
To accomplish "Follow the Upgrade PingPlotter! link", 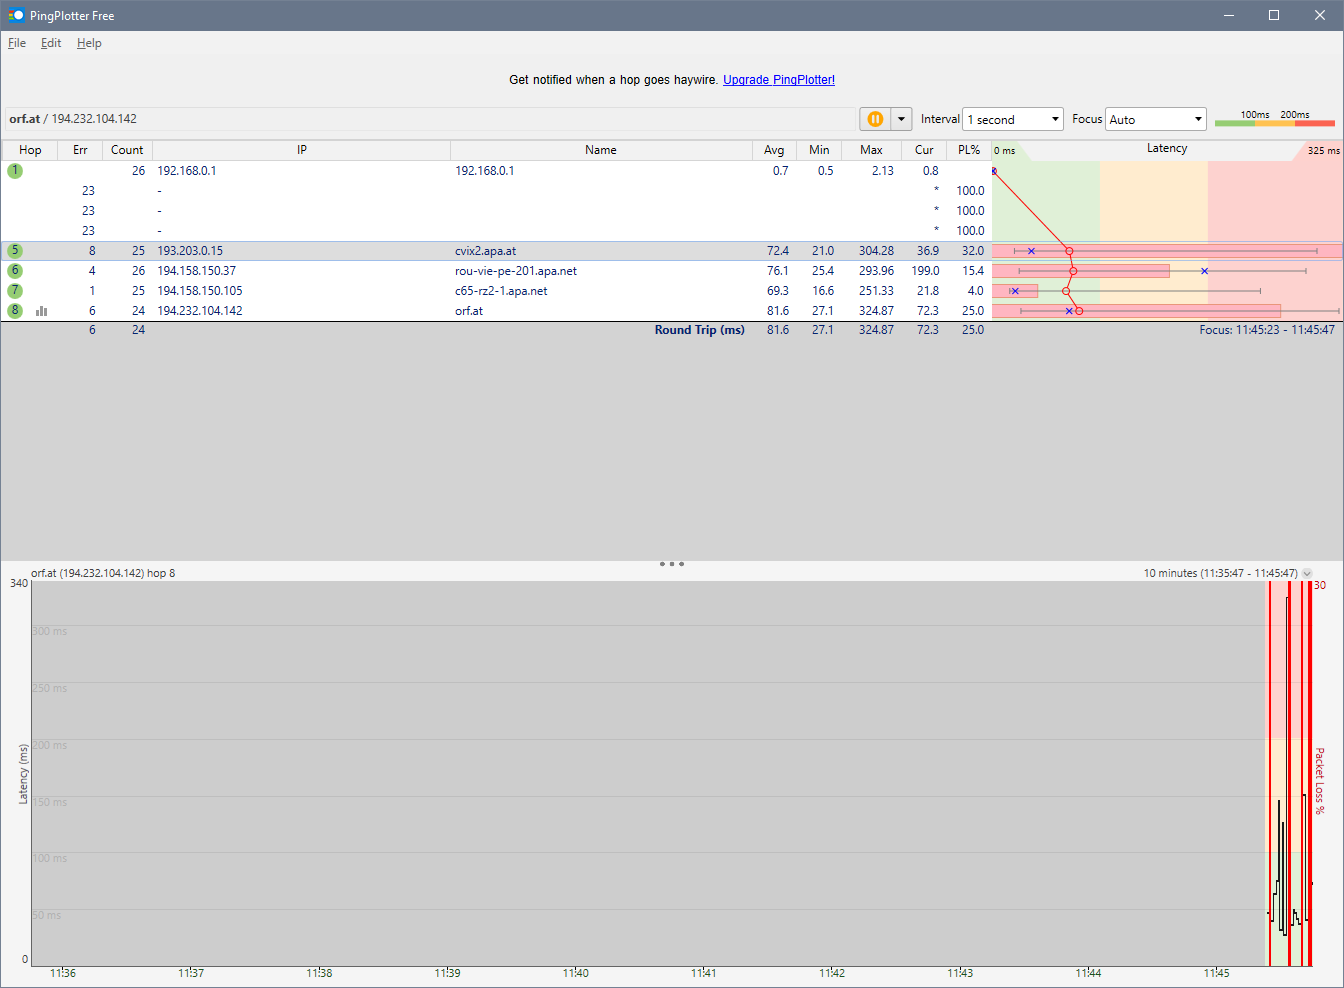I will [779, 80].
